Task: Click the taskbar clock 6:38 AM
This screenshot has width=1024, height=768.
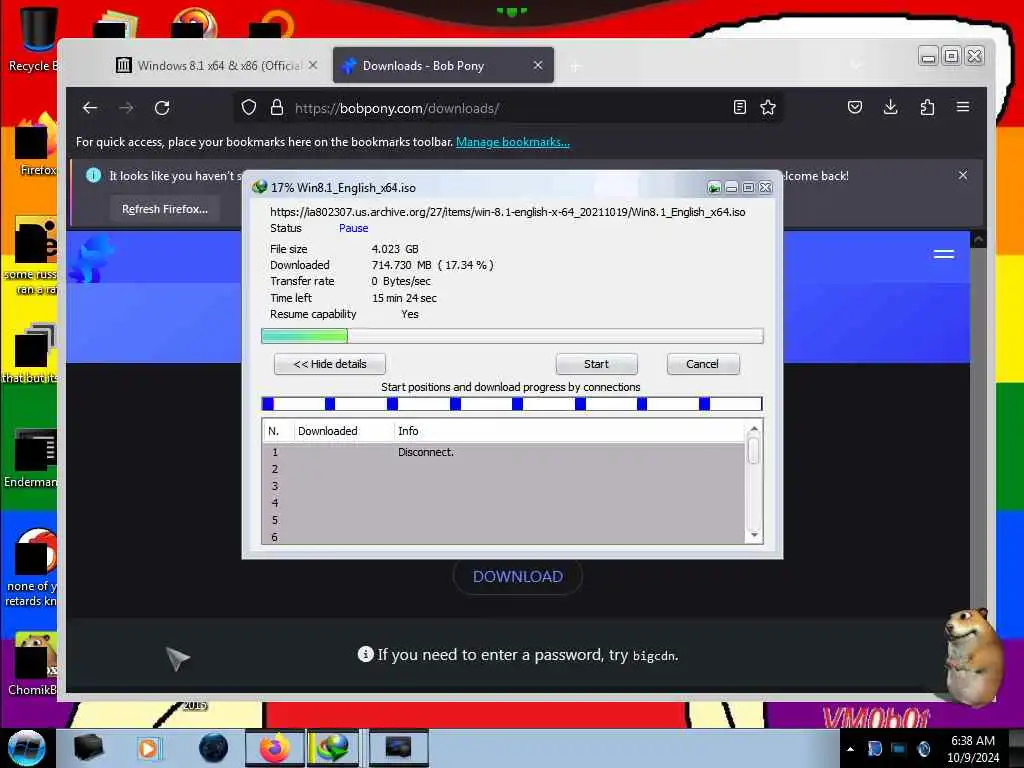Action: (x=972, y=741)
